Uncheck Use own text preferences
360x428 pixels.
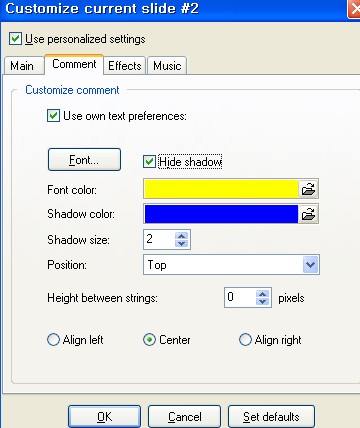click(x=53, y=116)
